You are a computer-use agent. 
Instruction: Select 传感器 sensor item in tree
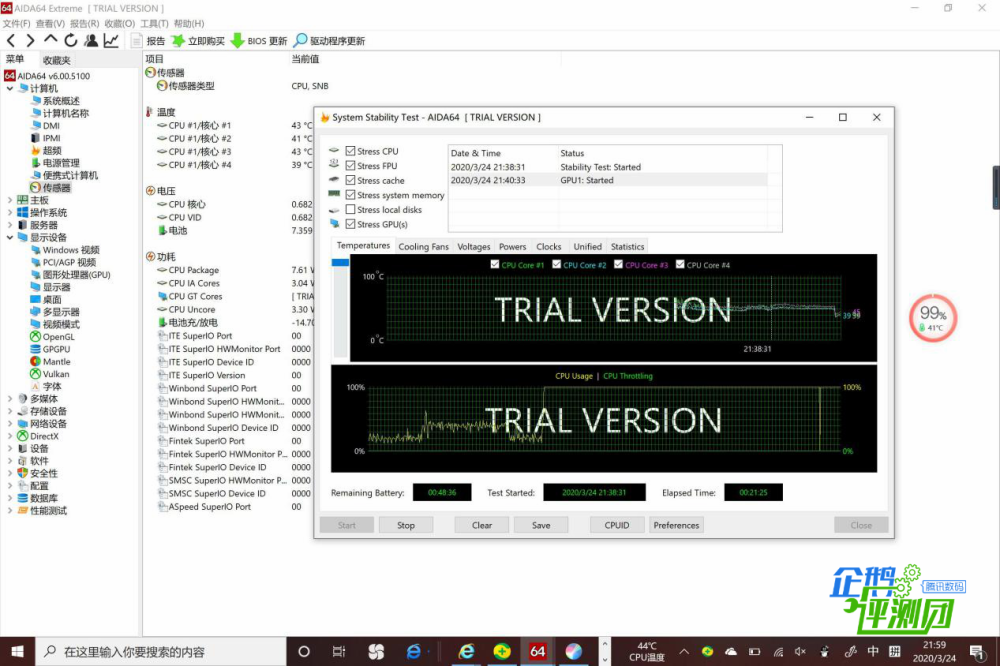[x=51, y=188]
